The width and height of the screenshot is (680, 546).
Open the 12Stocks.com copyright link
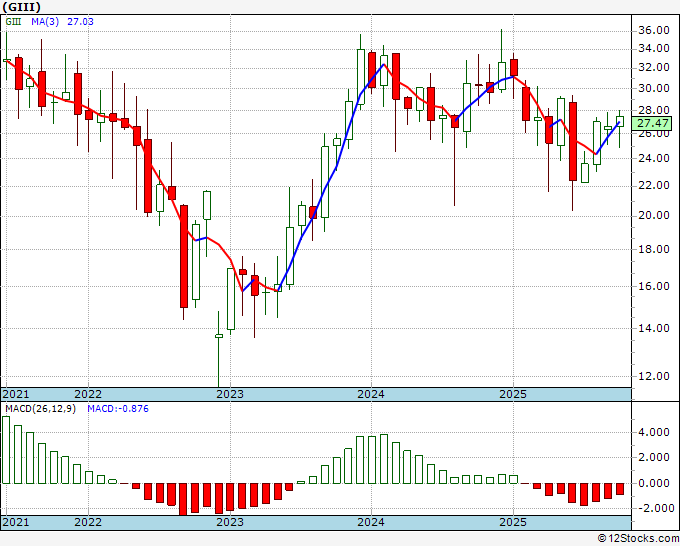click(x=638, y=538)
